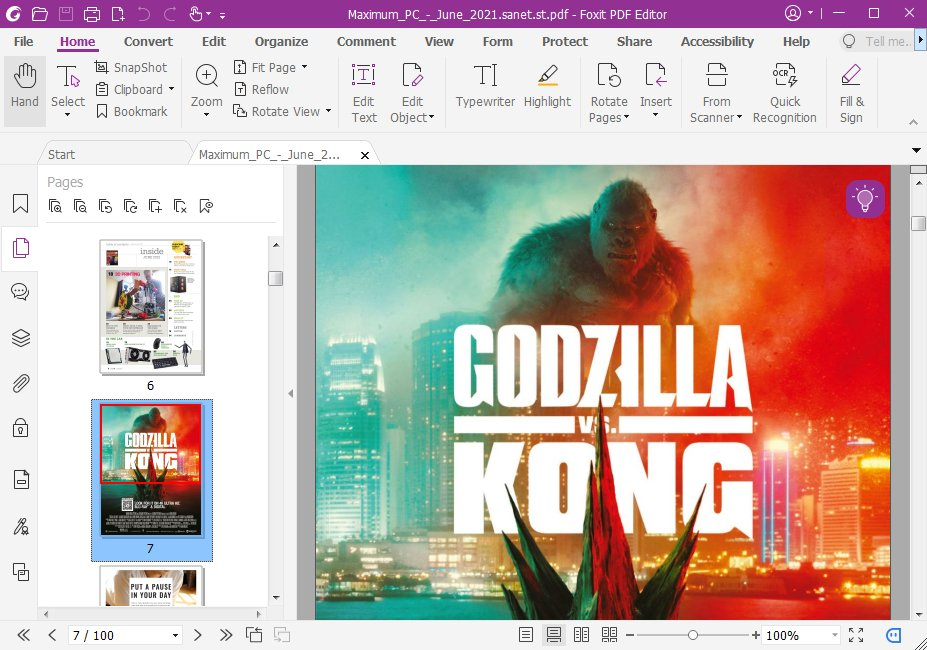Select the Hand tool
Viewport: 927px width, 650px height.
pos(24,89)
